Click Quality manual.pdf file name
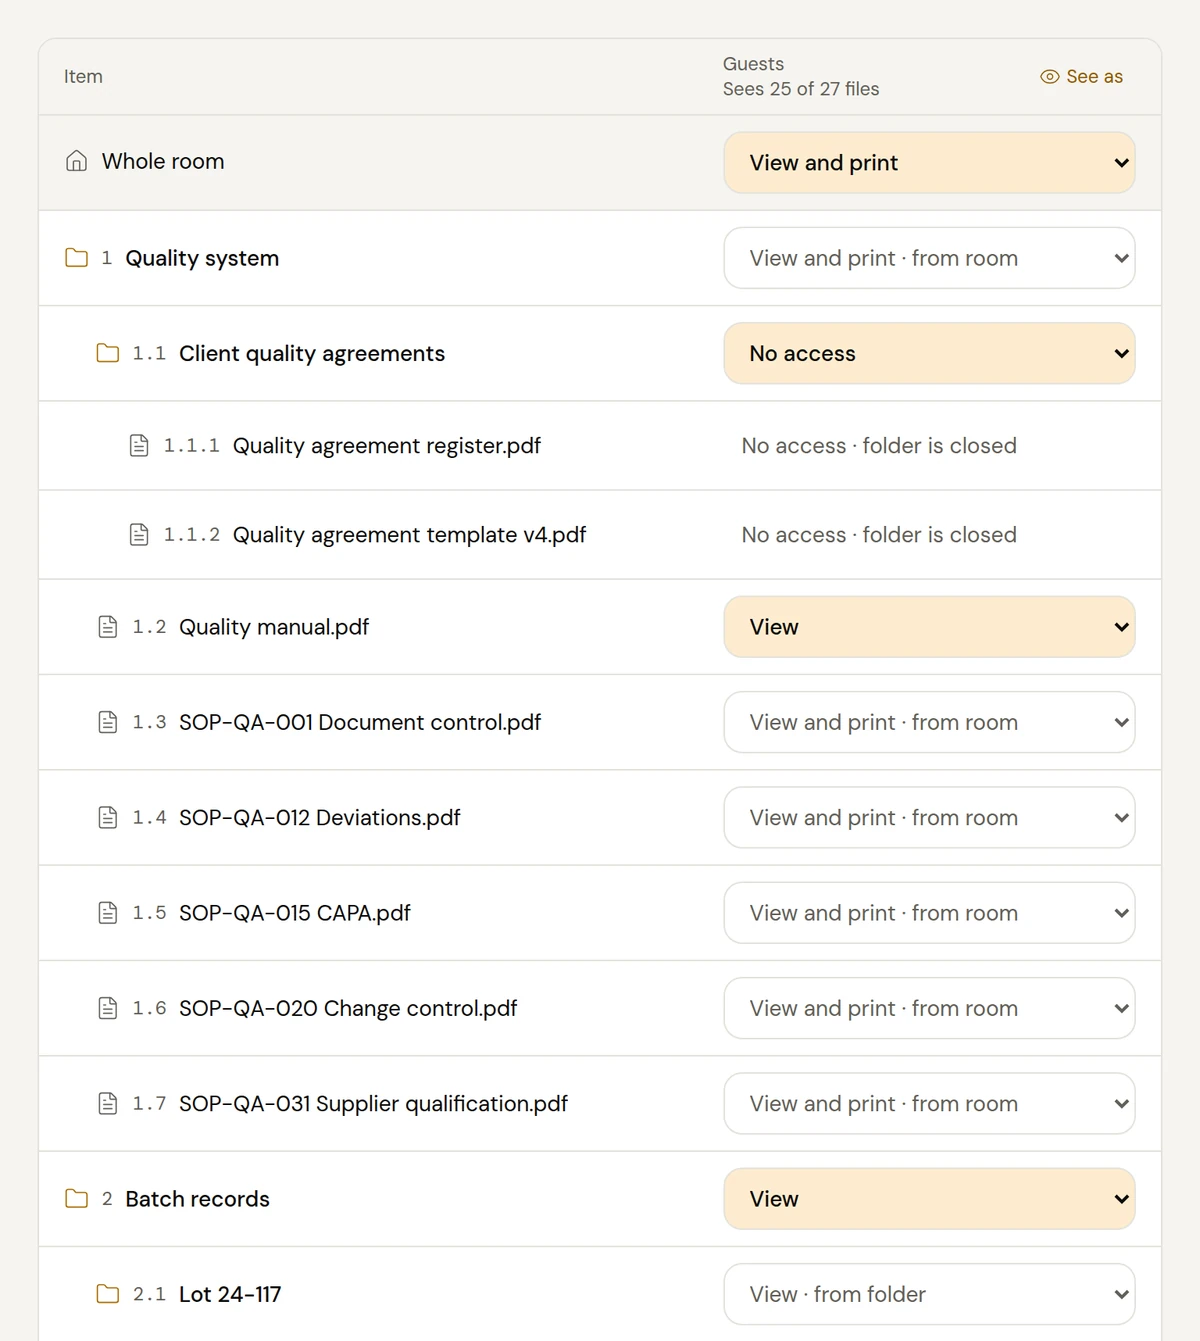 274,627
